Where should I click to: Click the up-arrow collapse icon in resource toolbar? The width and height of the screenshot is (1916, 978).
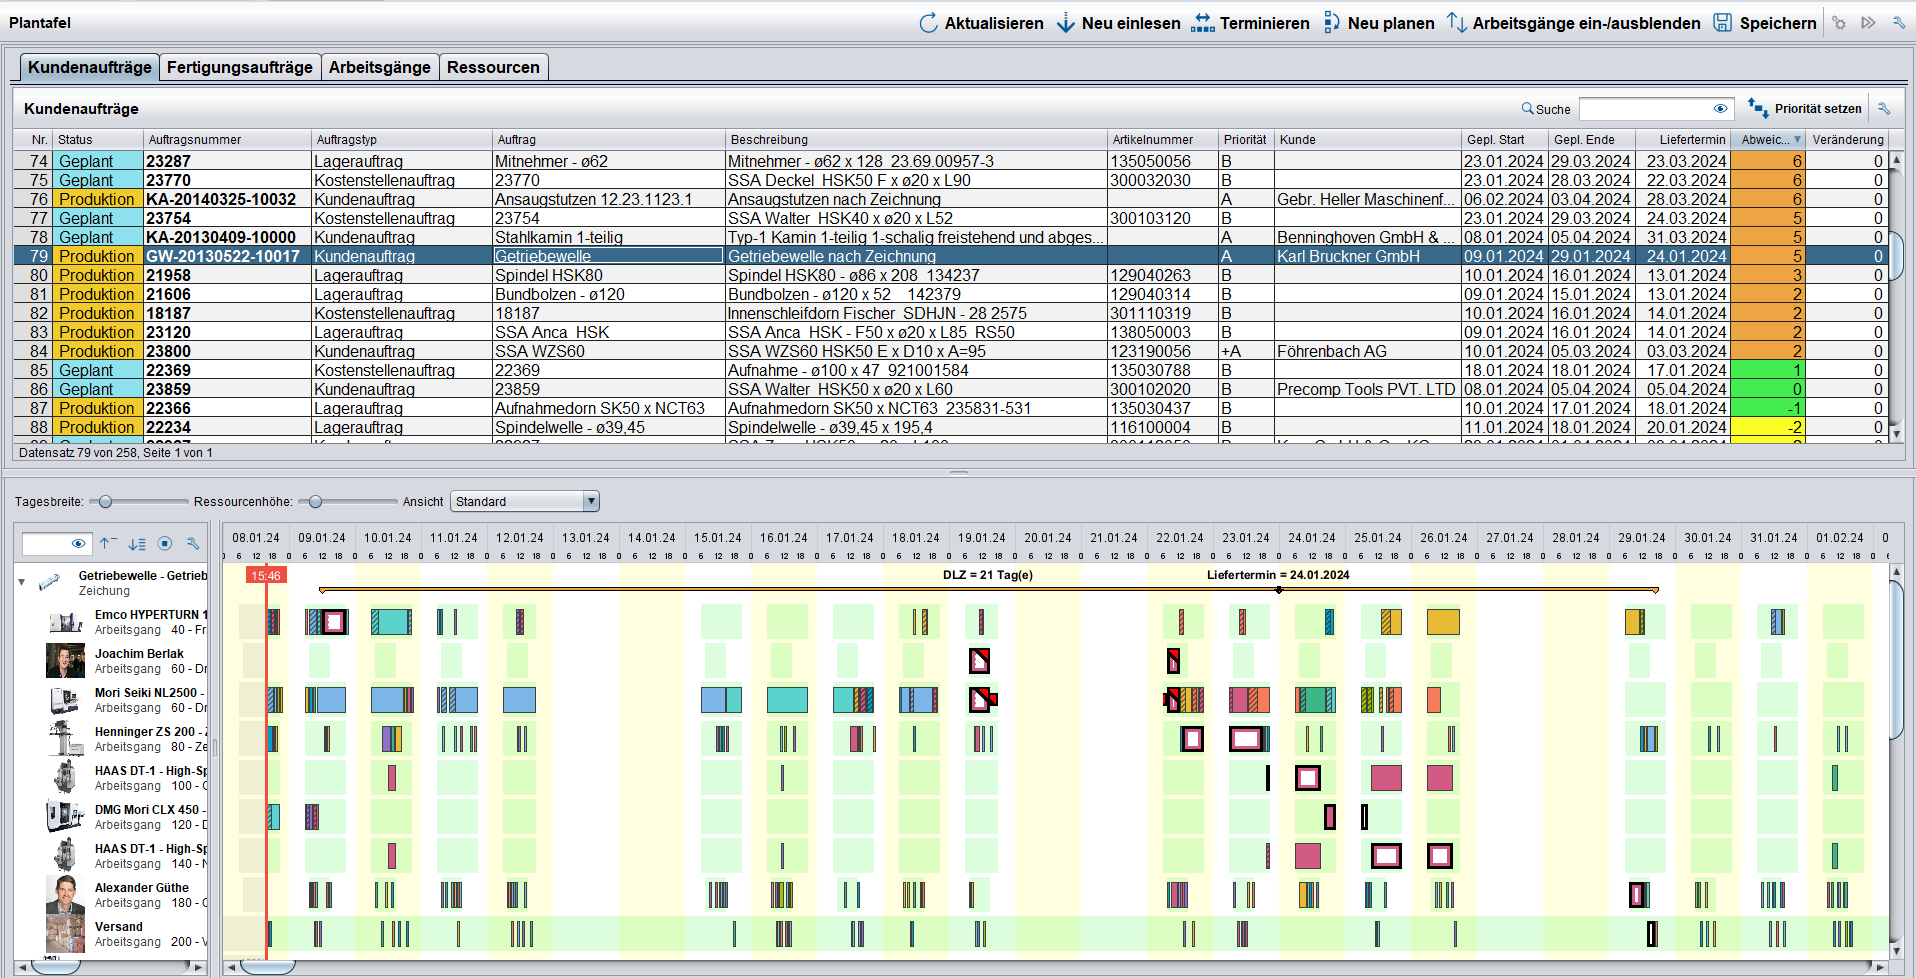click(x=108, y=543)
